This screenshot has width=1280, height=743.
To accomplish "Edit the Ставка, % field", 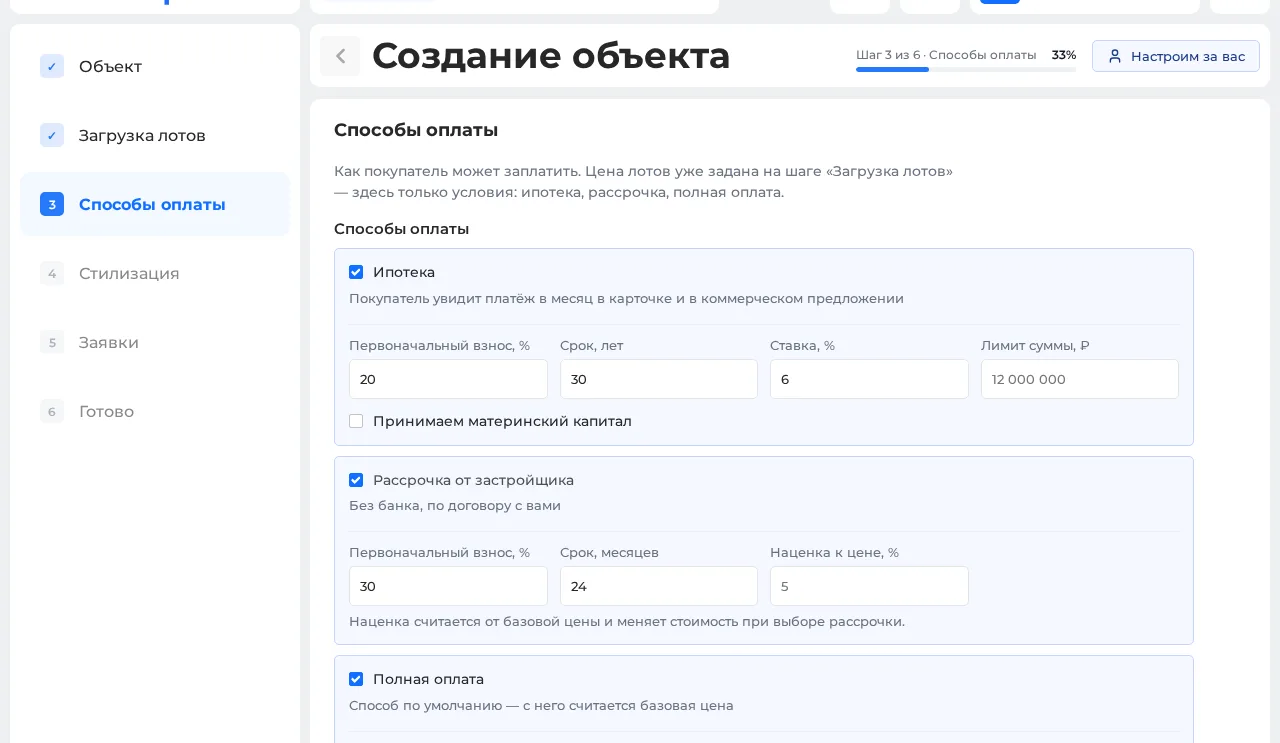I will (x=869, y=379).
